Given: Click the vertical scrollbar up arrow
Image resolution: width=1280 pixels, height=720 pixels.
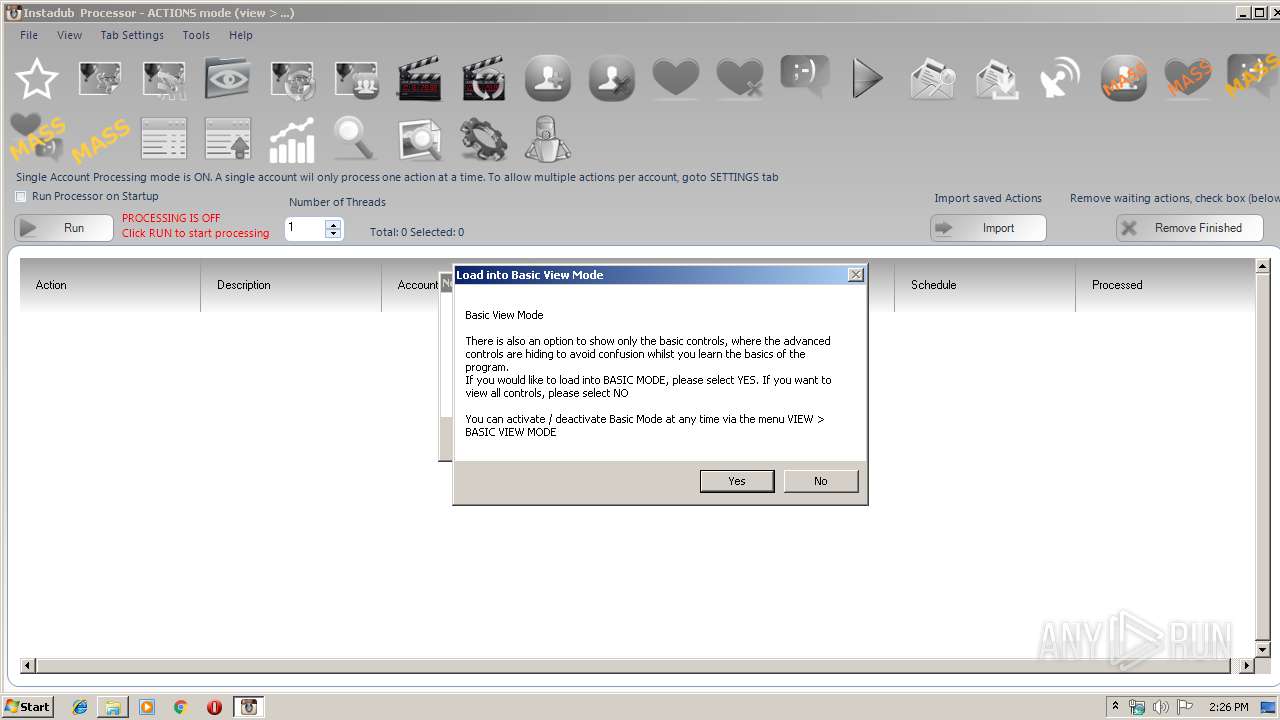Looking at the screenshot, I should click(x=1263, y=267).
